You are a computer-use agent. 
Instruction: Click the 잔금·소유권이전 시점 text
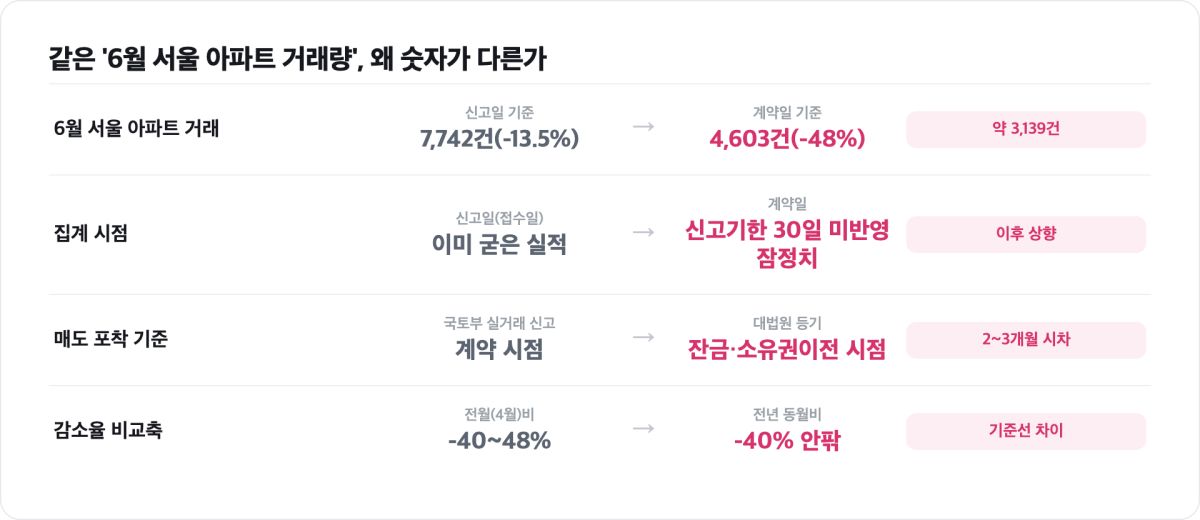787,349
